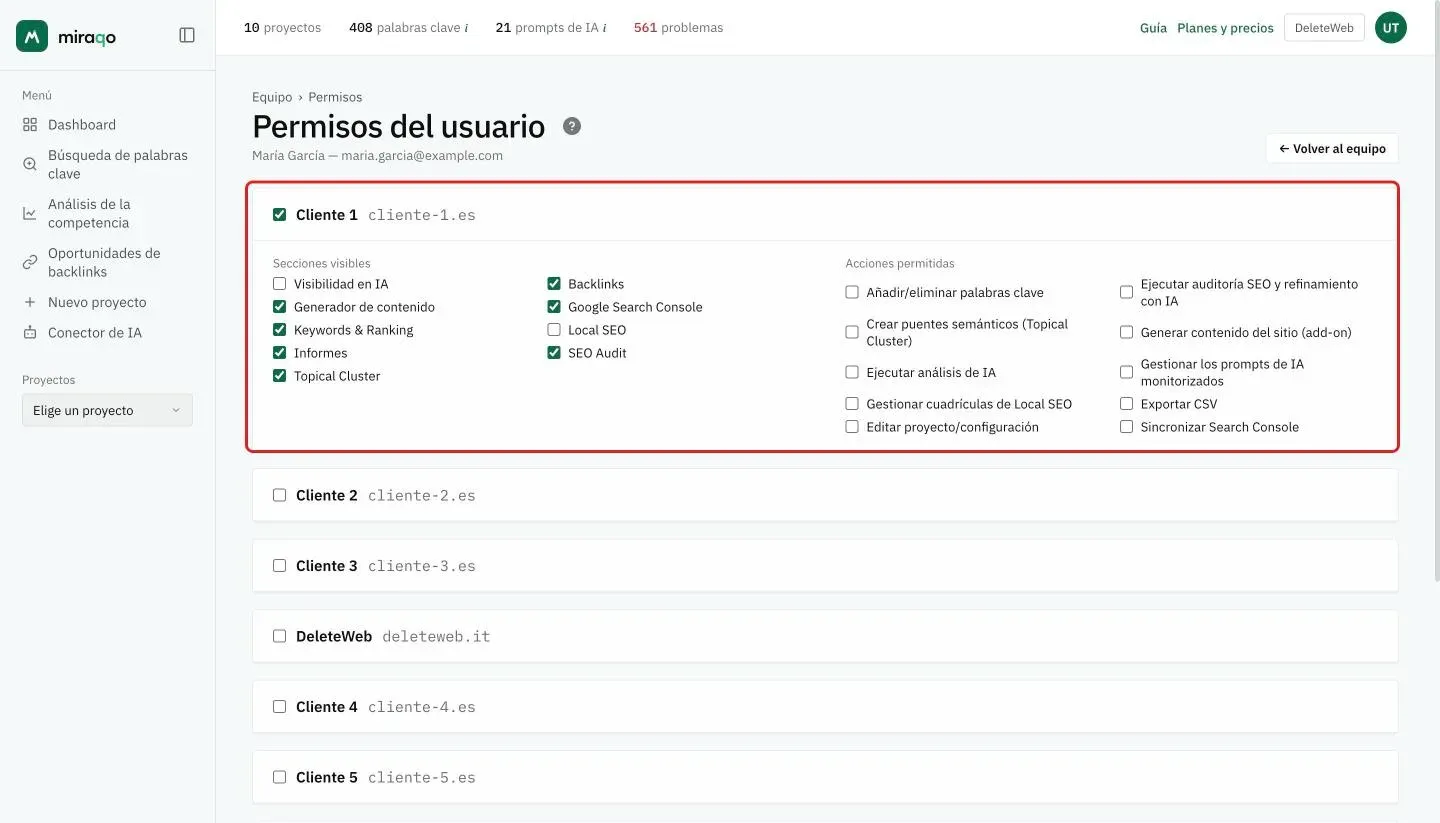Uncheck the SEO Audit section

tap(554, 353)
